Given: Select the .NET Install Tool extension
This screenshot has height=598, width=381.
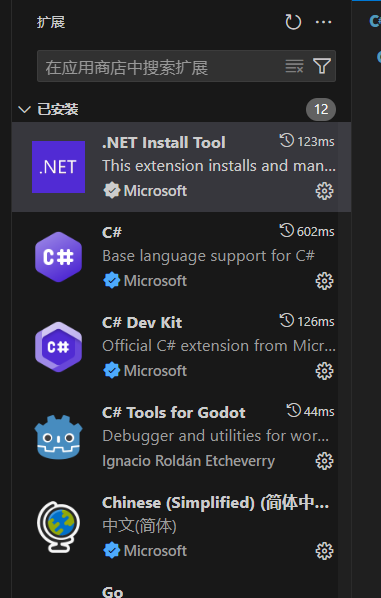Looking at the screenshot, I should tap(182, 167).
